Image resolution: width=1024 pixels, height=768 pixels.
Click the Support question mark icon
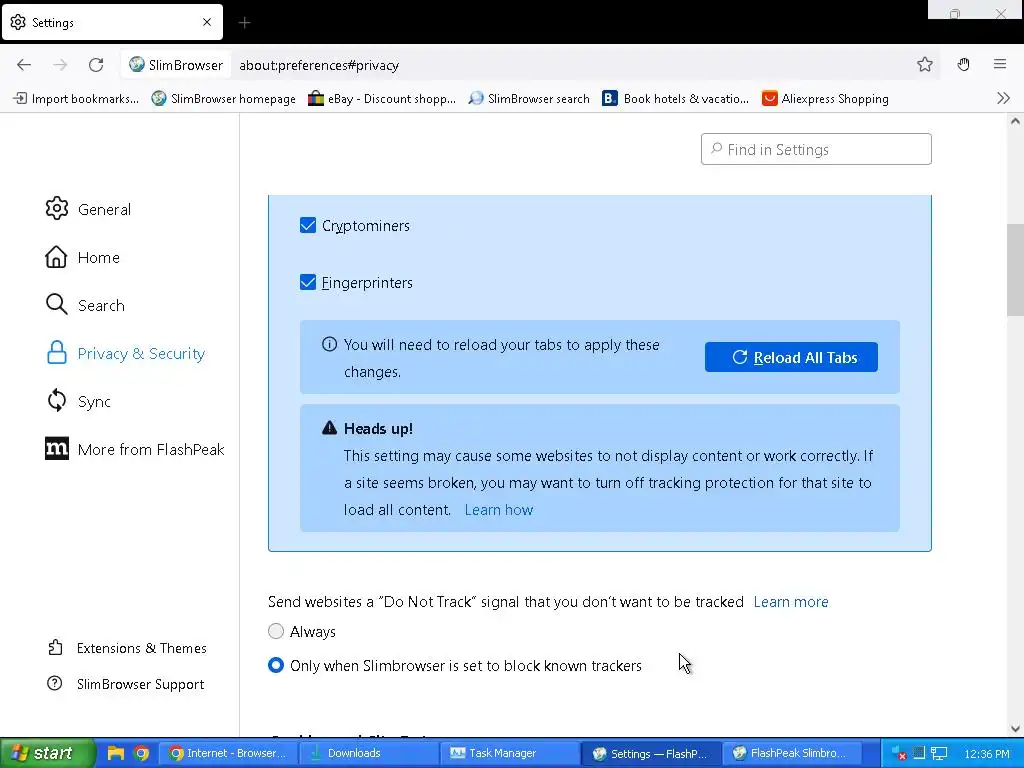coord(55,683)
